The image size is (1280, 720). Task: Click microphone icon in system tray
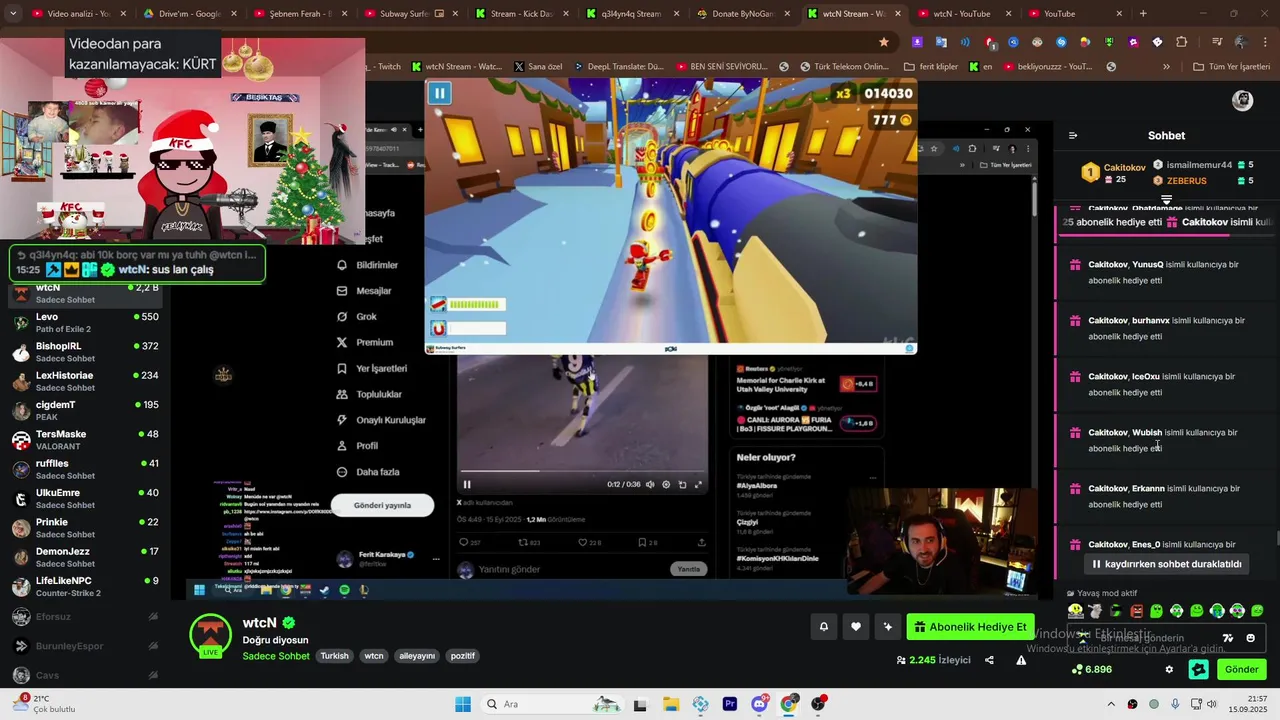click(x=1175, y=704)
